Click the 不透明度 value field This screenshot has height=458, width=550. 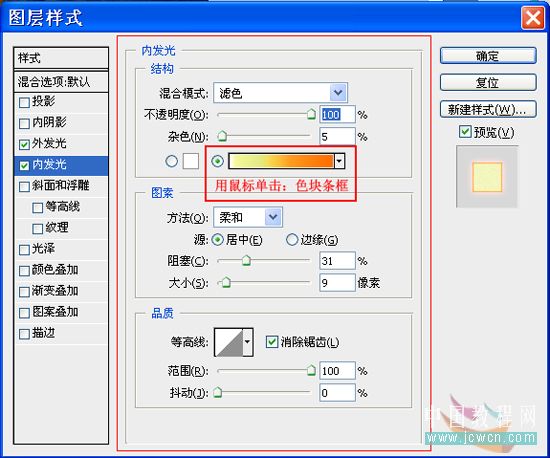point(337,115)
